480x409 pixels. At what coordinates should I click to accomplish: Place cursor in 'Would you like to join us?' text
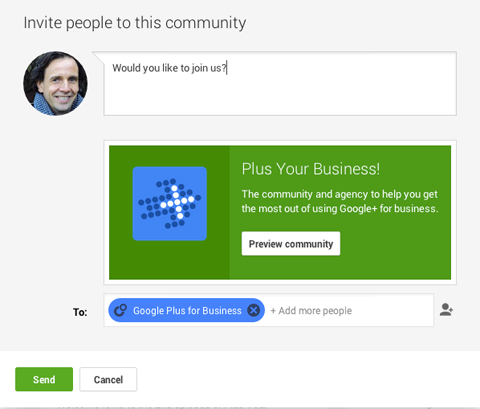(169, 68)
